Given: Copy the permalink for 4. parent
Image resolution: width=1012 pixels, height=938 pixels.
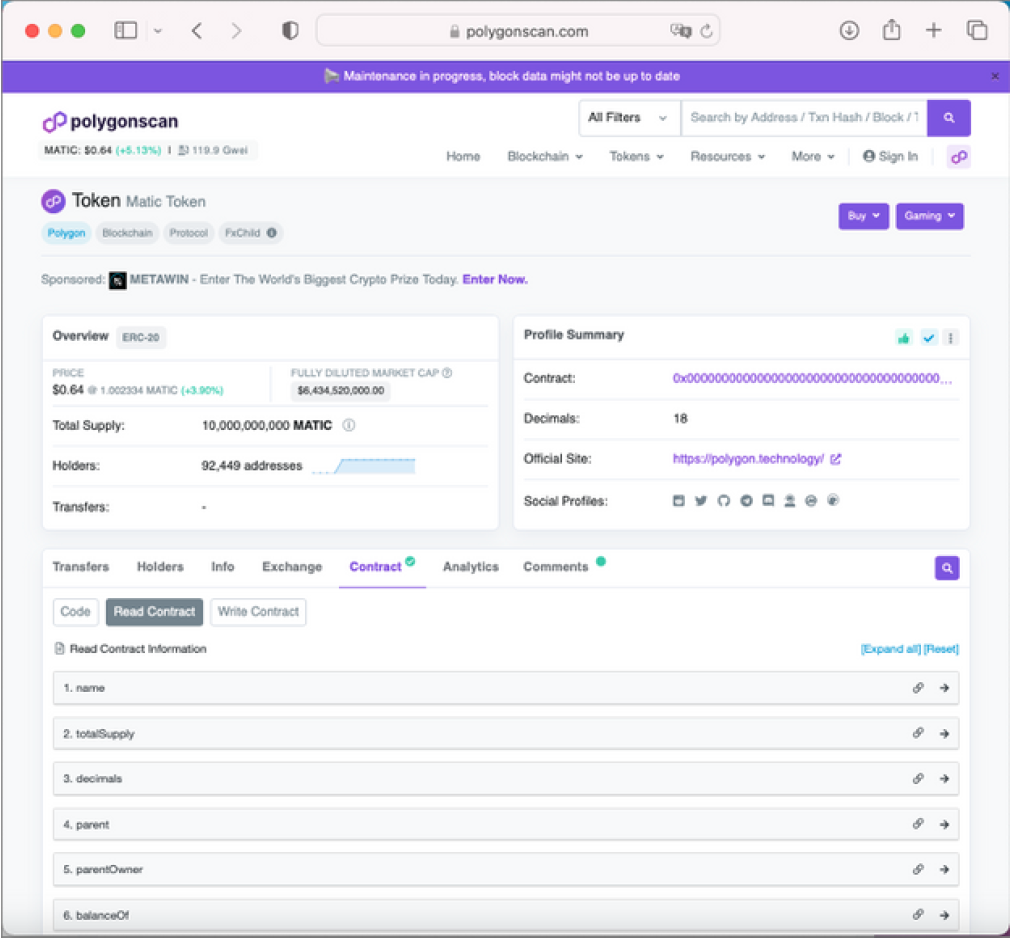Looking at the screenshot, I should (918, 824).
